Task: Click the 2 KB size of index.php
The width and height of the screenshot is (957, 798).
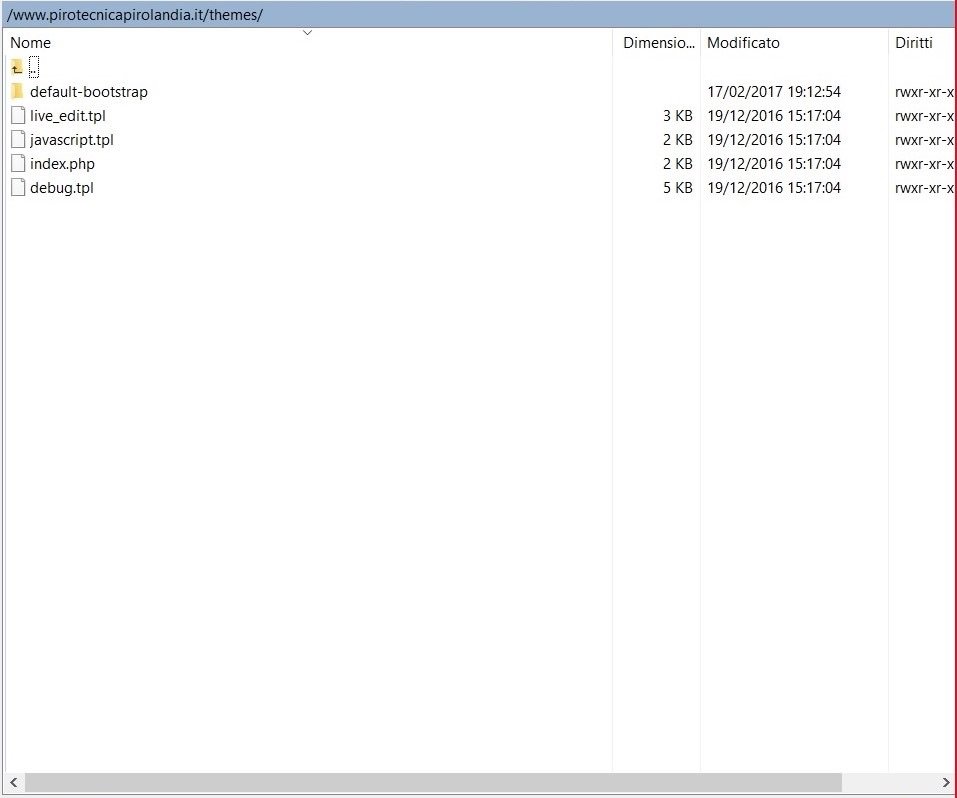Action: tap(677, 164)
